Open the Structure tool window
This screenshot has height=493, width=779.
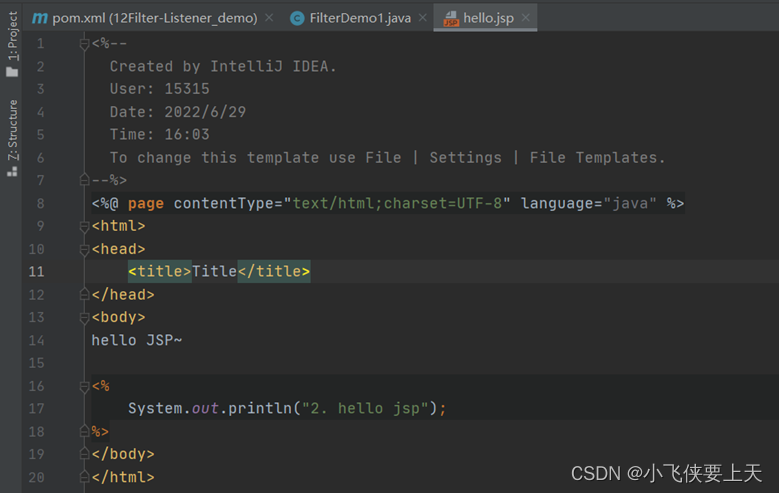(12, 138)
